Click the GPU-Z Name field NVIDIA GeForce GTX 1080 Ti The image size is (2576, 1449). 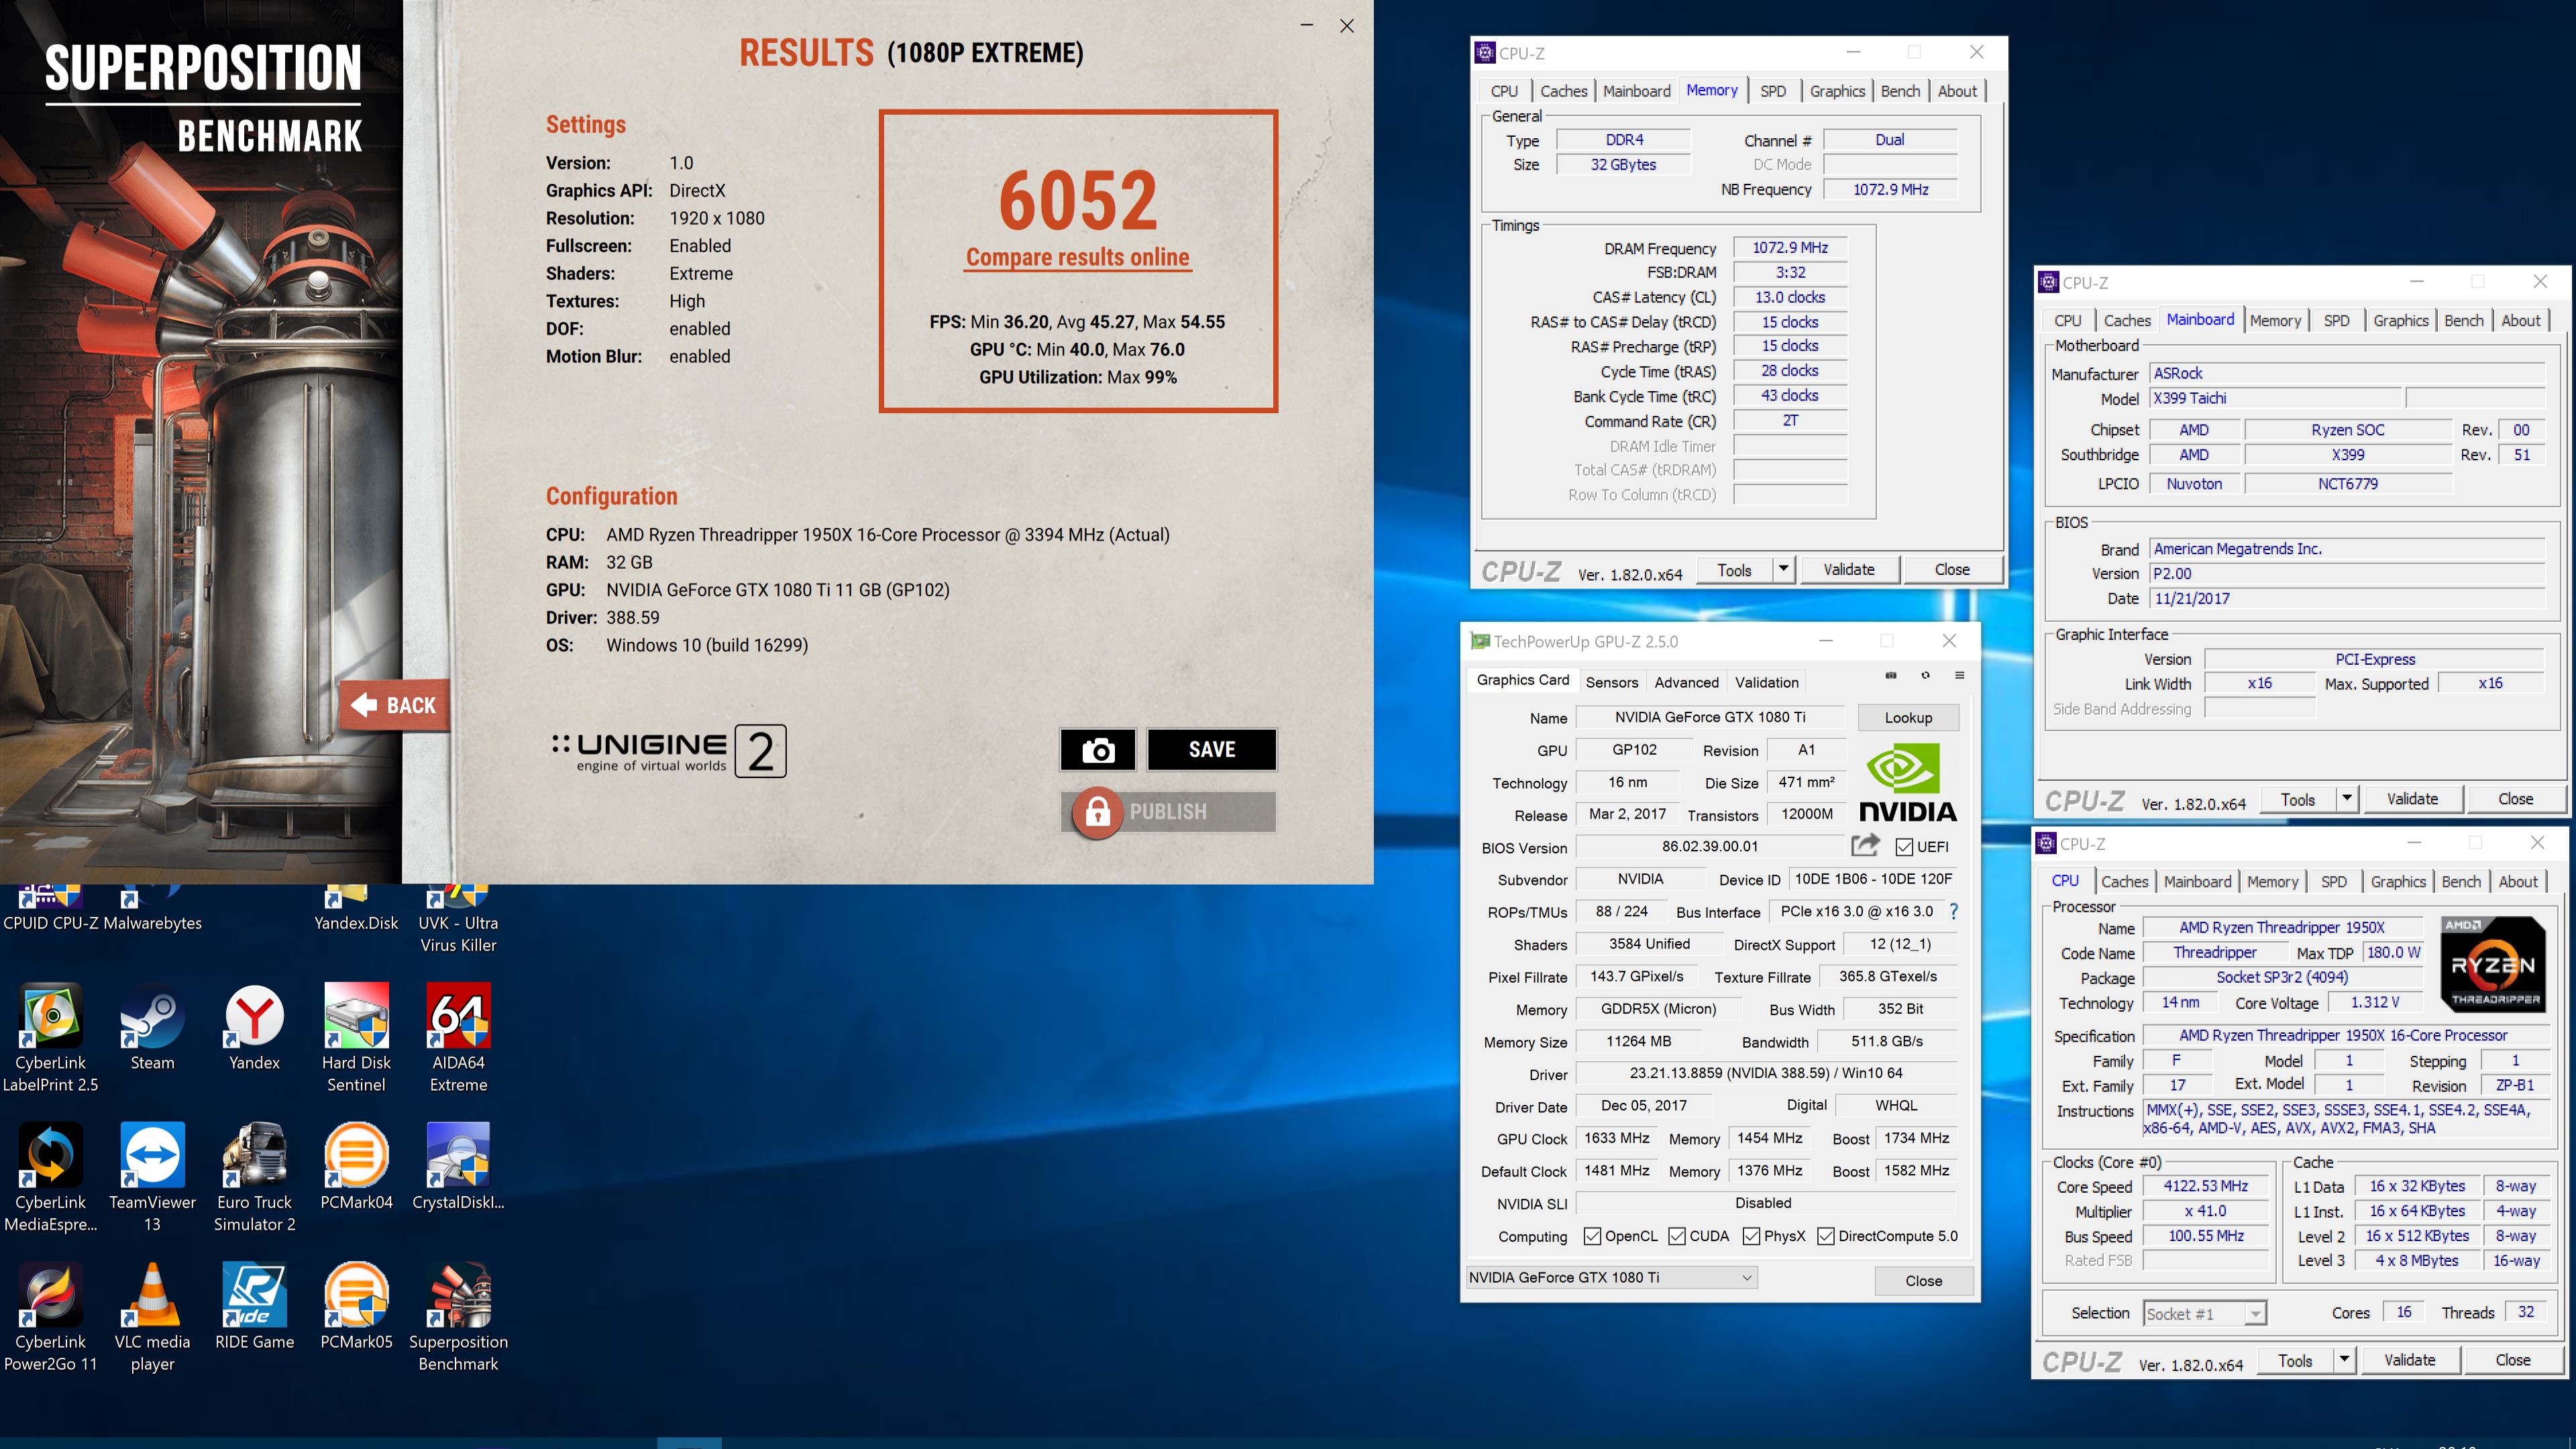(x=1710, y=718)
